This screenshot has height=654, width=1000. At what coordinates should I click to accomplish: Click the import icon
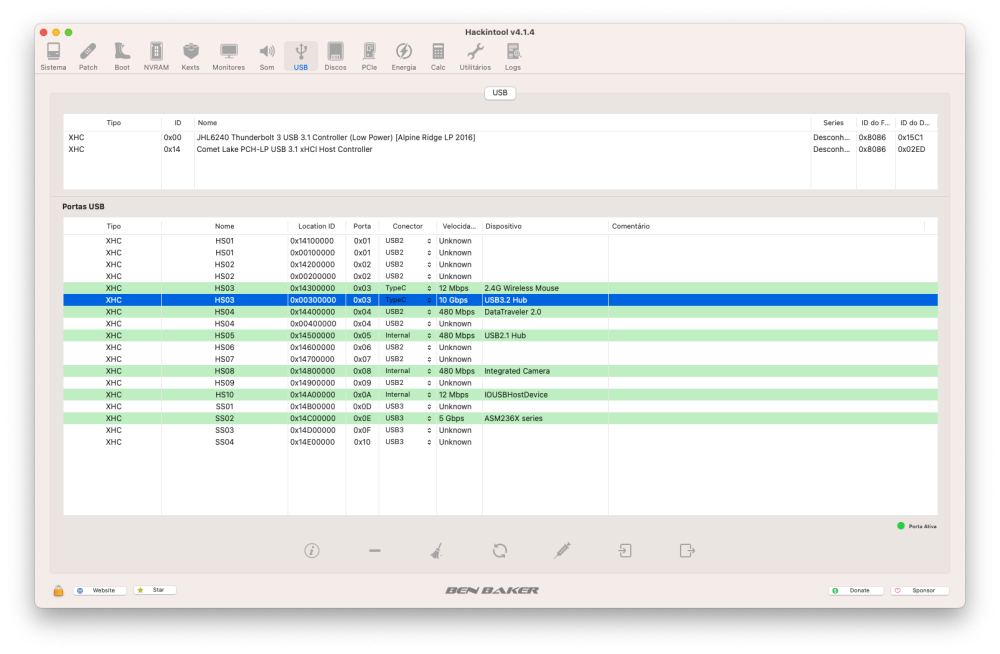(625, 551)
